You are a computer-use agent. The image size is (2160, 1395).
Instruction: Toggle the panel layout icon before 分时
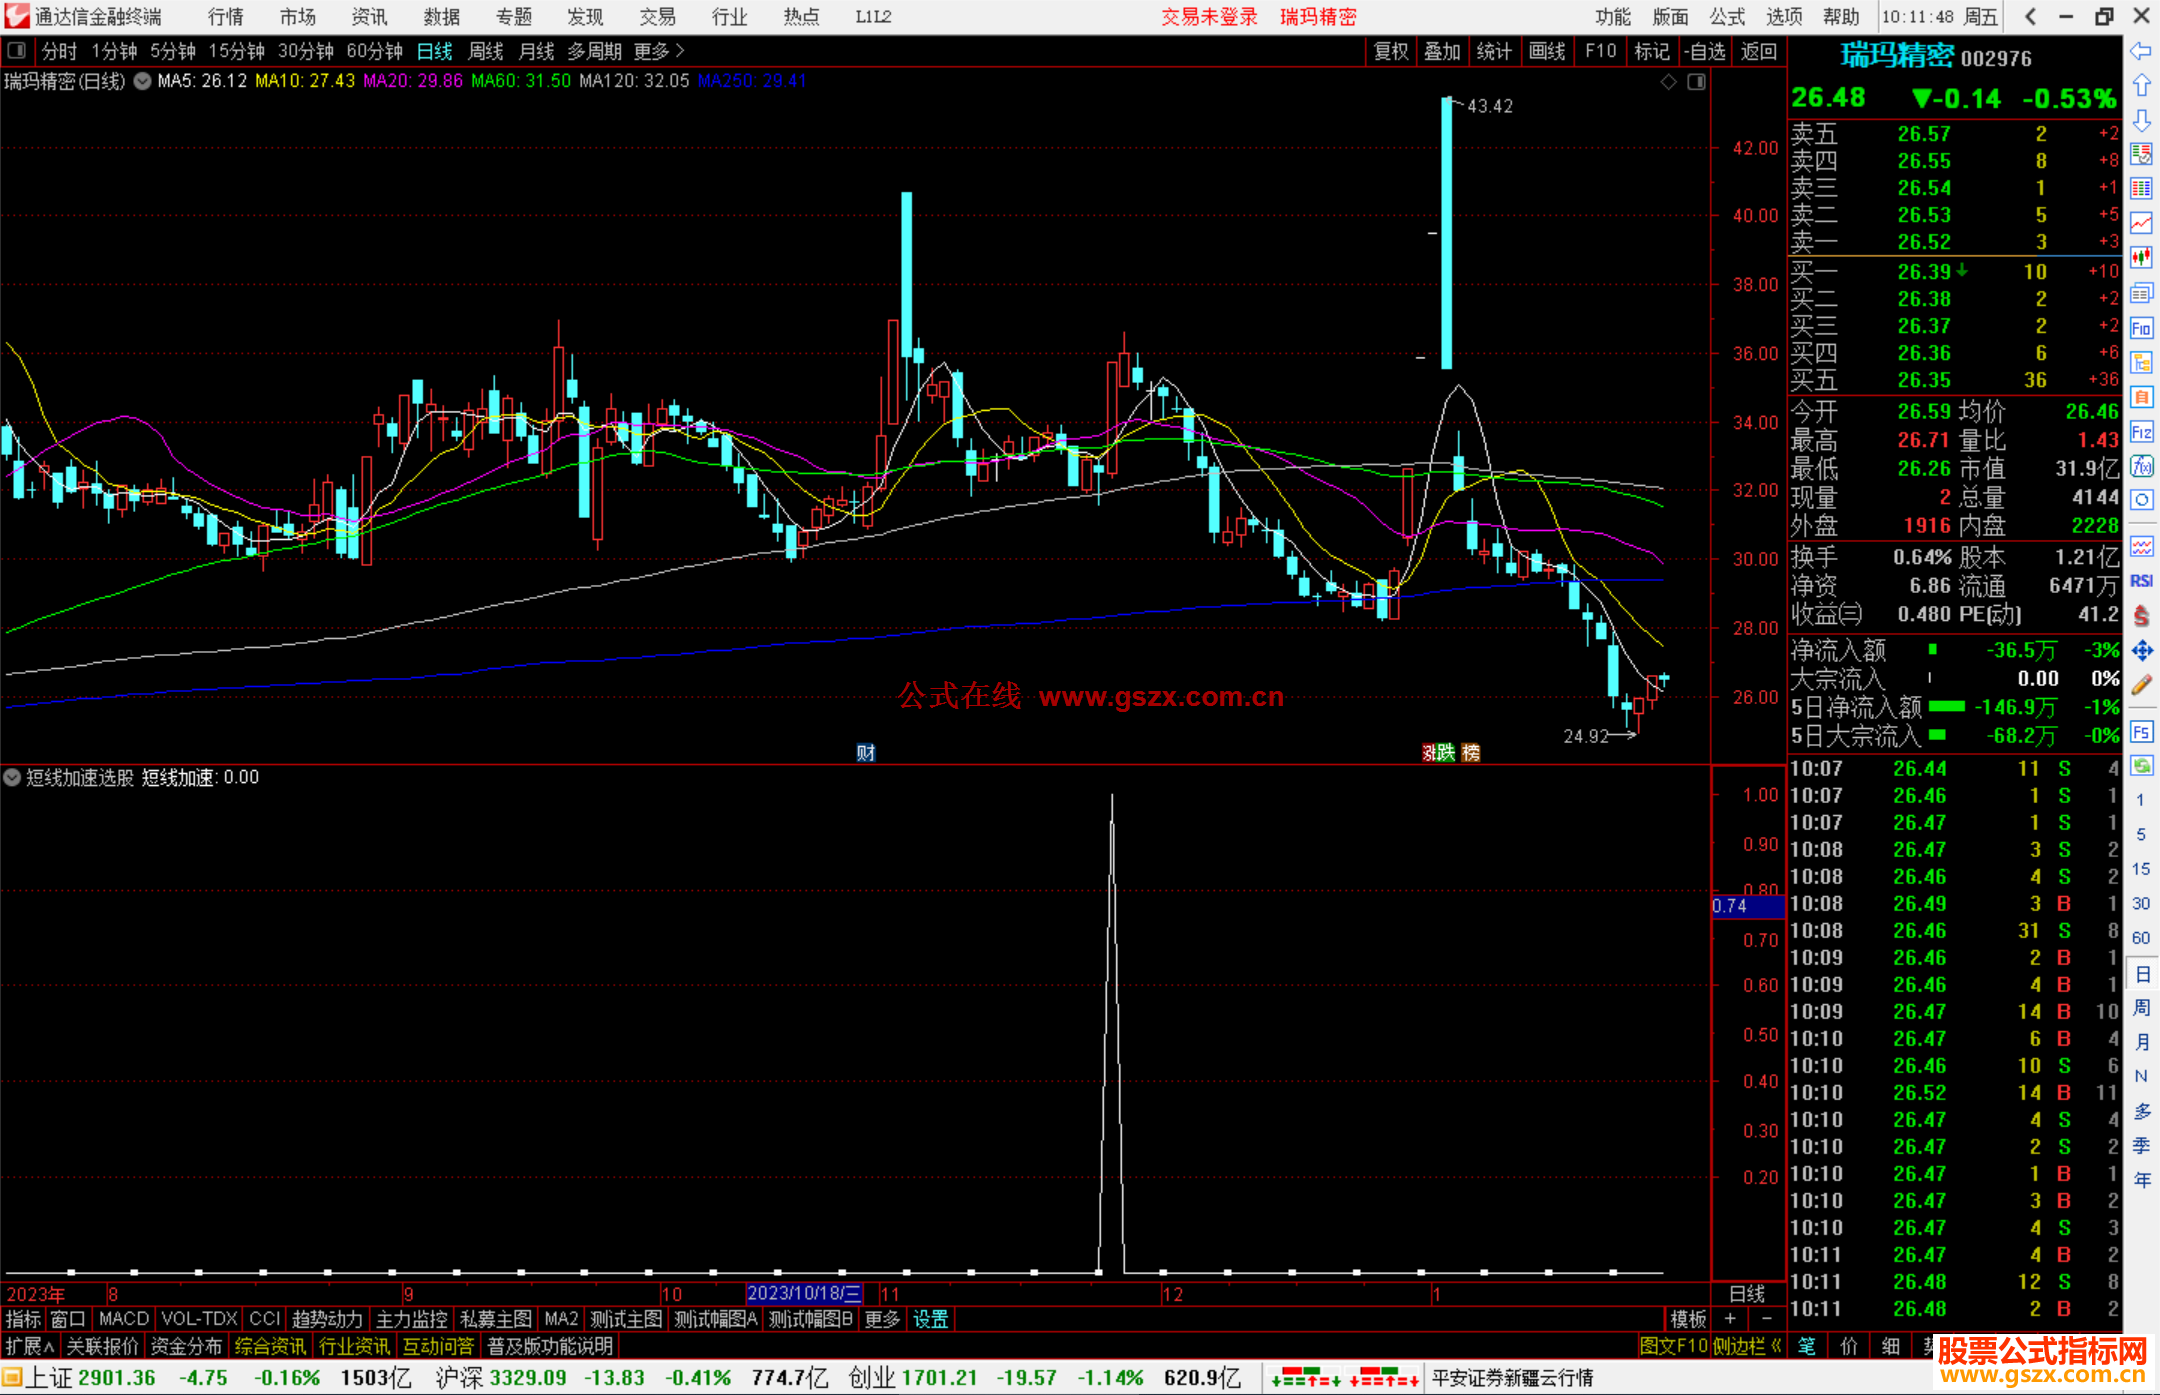pyautogui.click(x=17, y=51)
